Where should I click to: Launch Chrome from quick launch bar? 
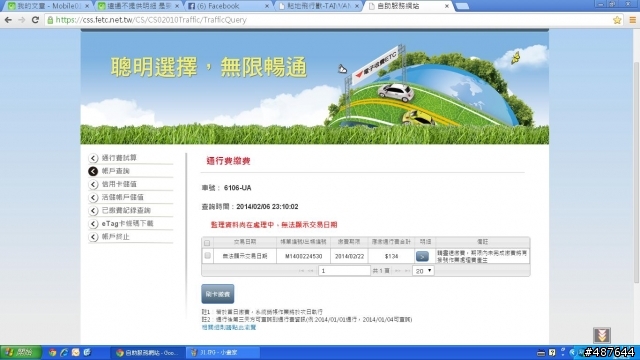[x=52, y=352]
